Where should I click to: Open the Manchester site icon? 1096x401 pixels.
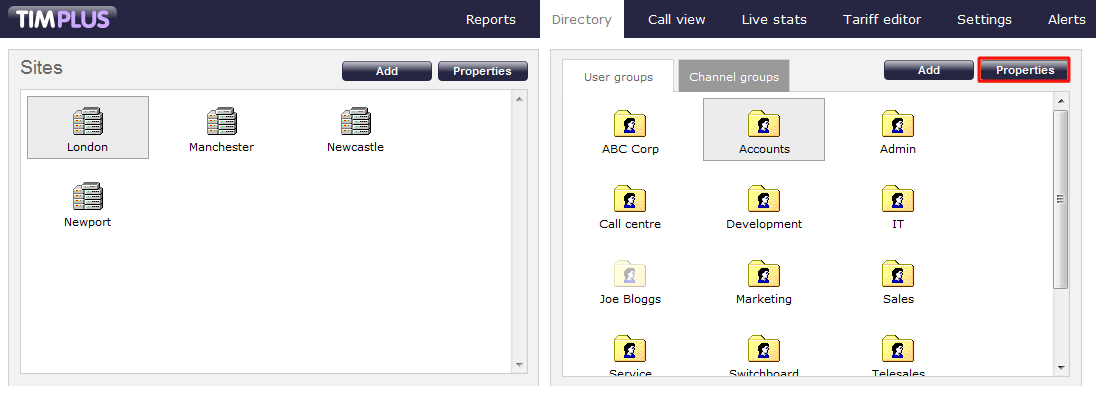[x=221, y=123]
